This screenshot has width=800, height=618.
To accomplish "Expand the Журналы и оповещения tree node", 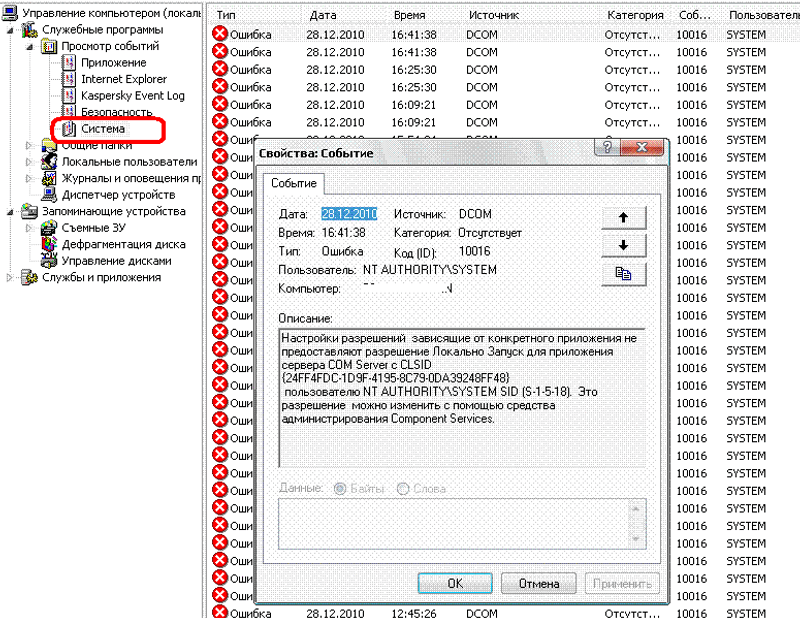I will pos(30,178).
